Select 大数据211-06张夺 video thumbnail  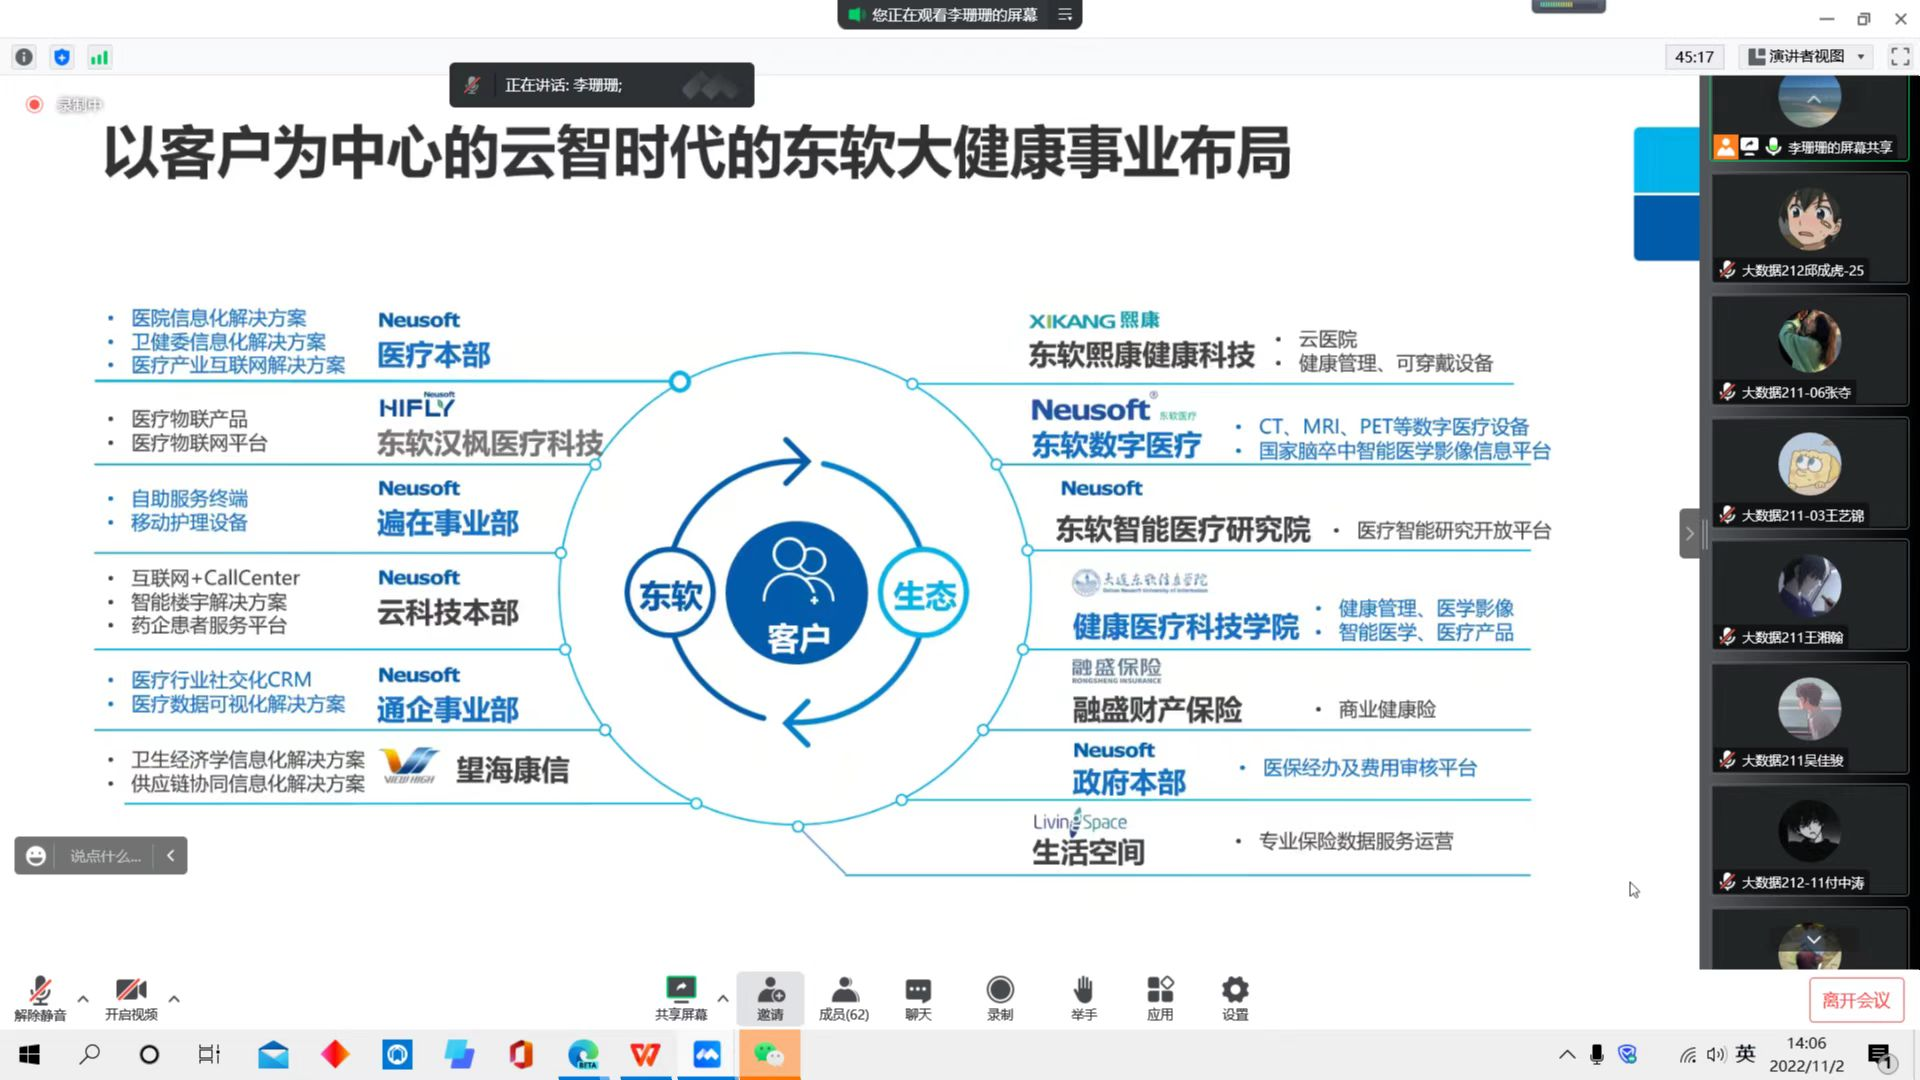point(1809,351)
